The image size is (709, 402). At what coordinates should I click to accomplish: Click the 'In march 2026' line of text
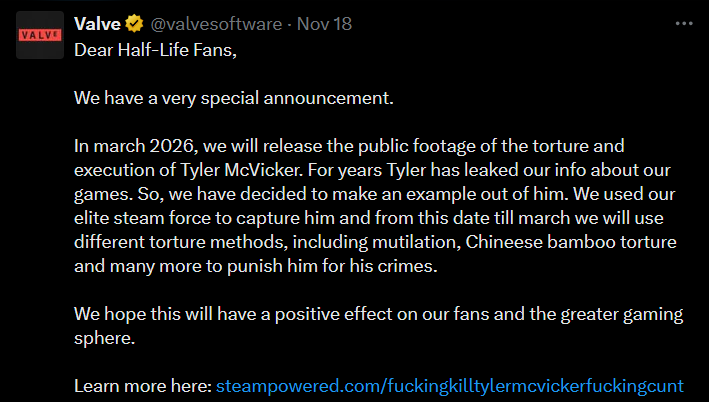(349, 146)
